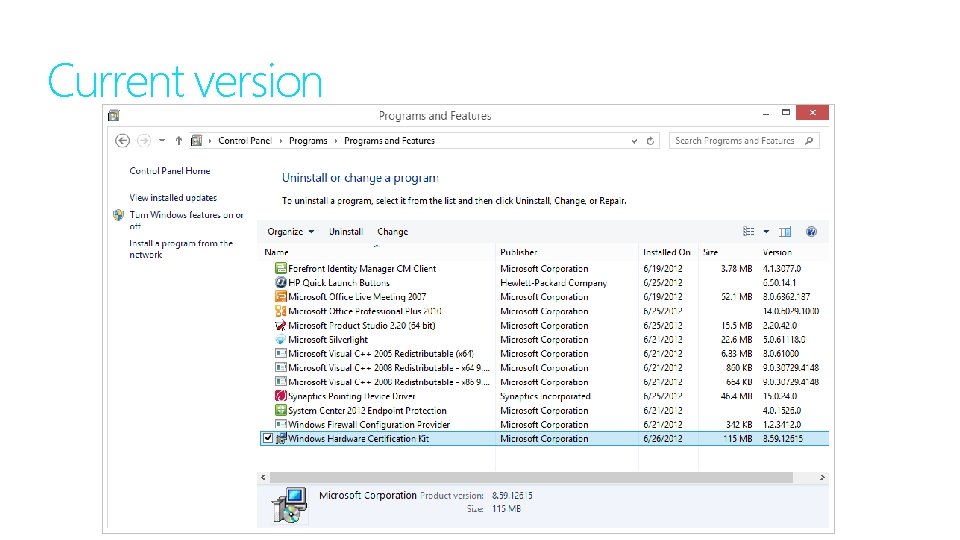The width and height of the screenshot is (960, 540).
Task: Go back with the Back arrow
Action: (x=122, y=141)
